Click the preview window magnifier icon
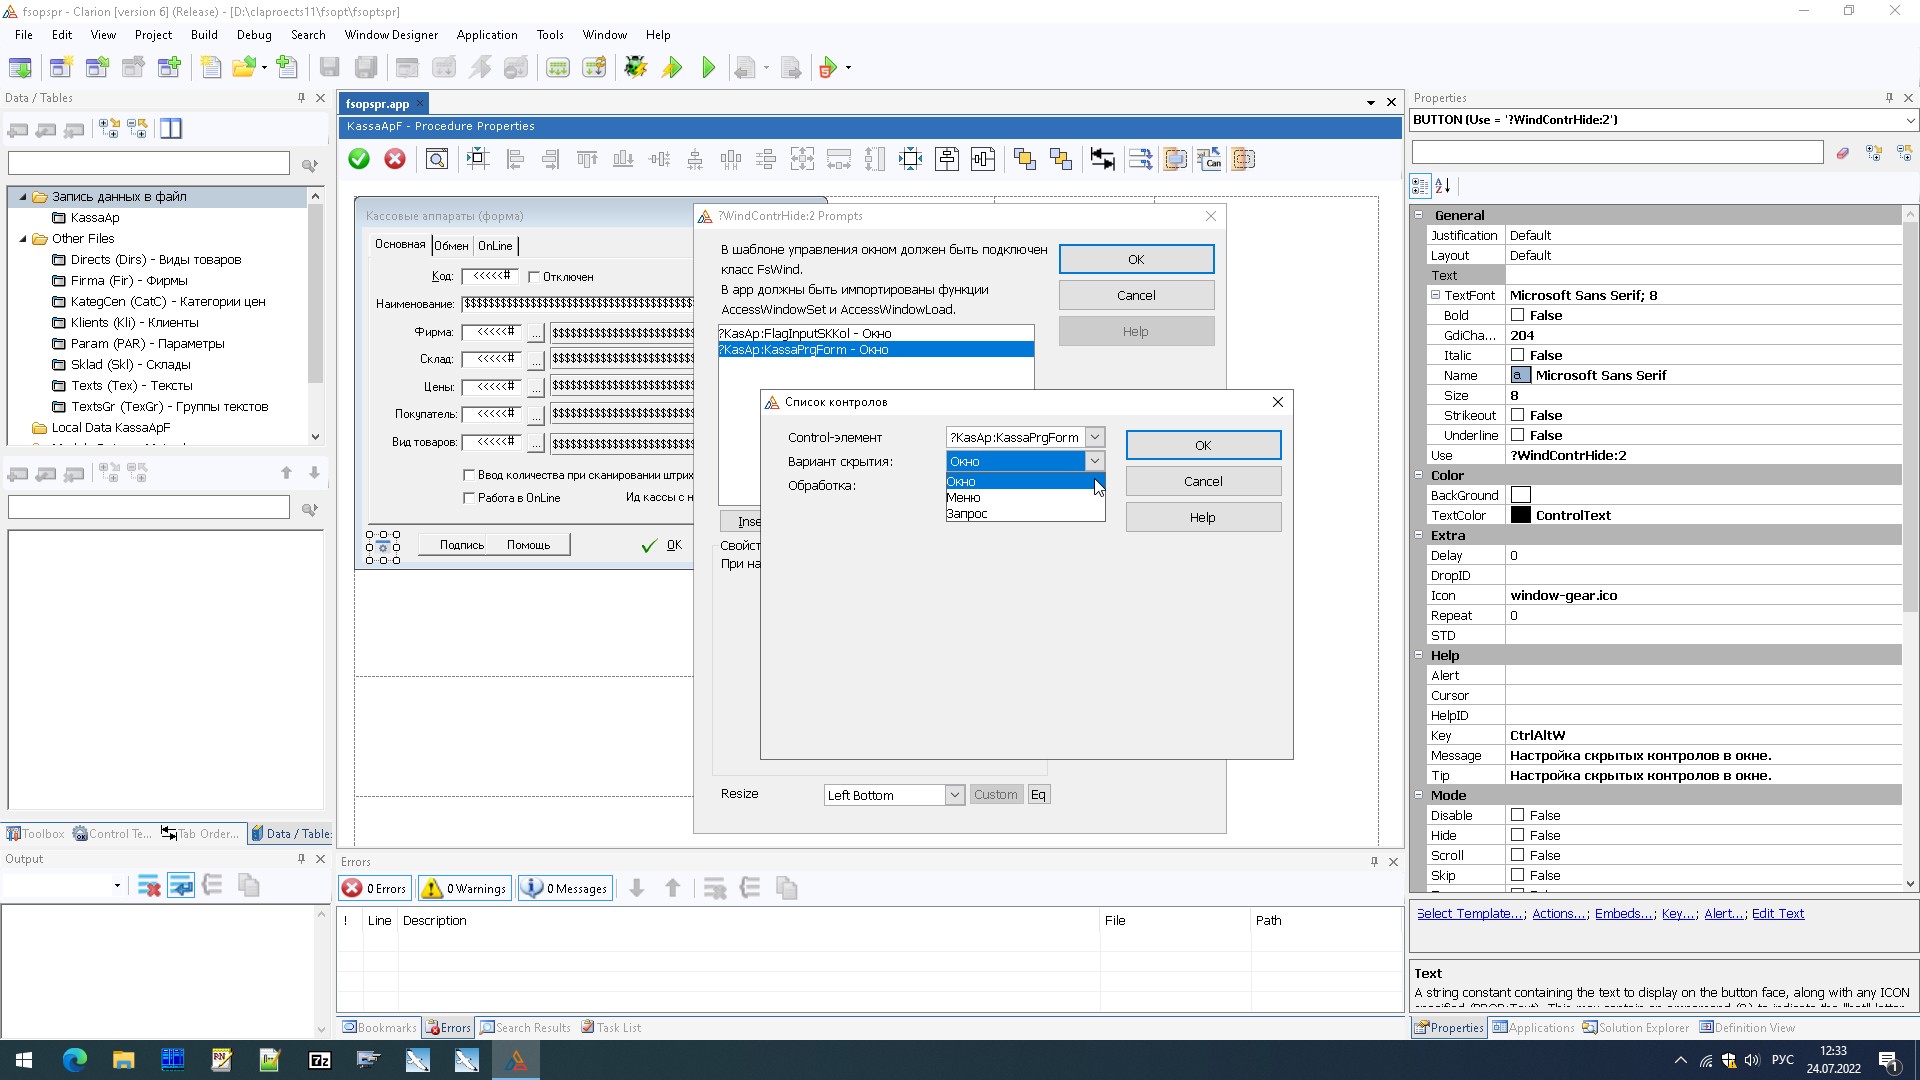1920x1080 pixels. click(437, 159)
